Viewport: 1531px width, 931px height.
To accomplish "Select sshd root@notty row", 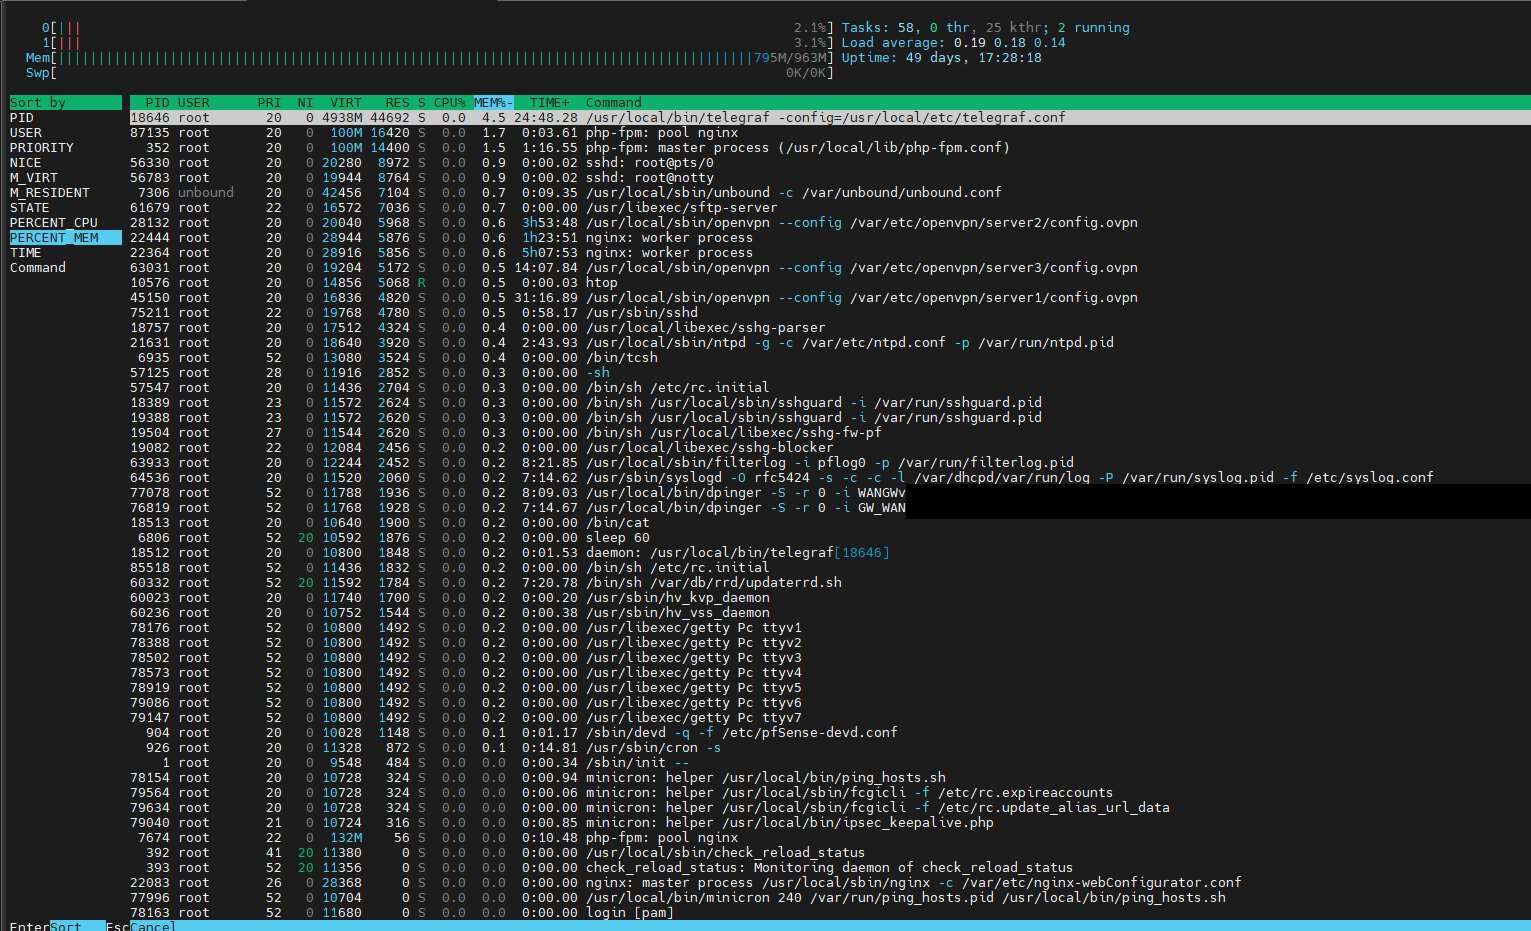I will [830, 178].
